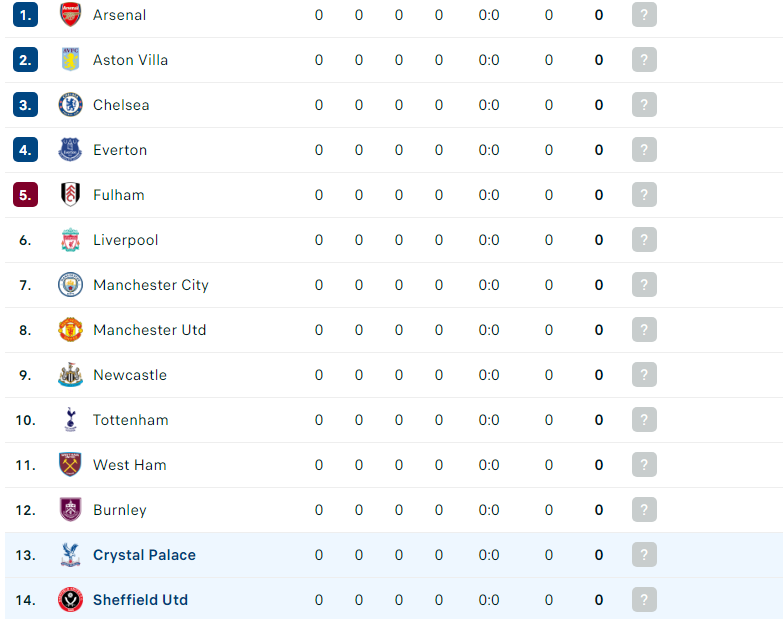Open the West Ham team page
Viewport: 783px width, 619px height.
130,465
